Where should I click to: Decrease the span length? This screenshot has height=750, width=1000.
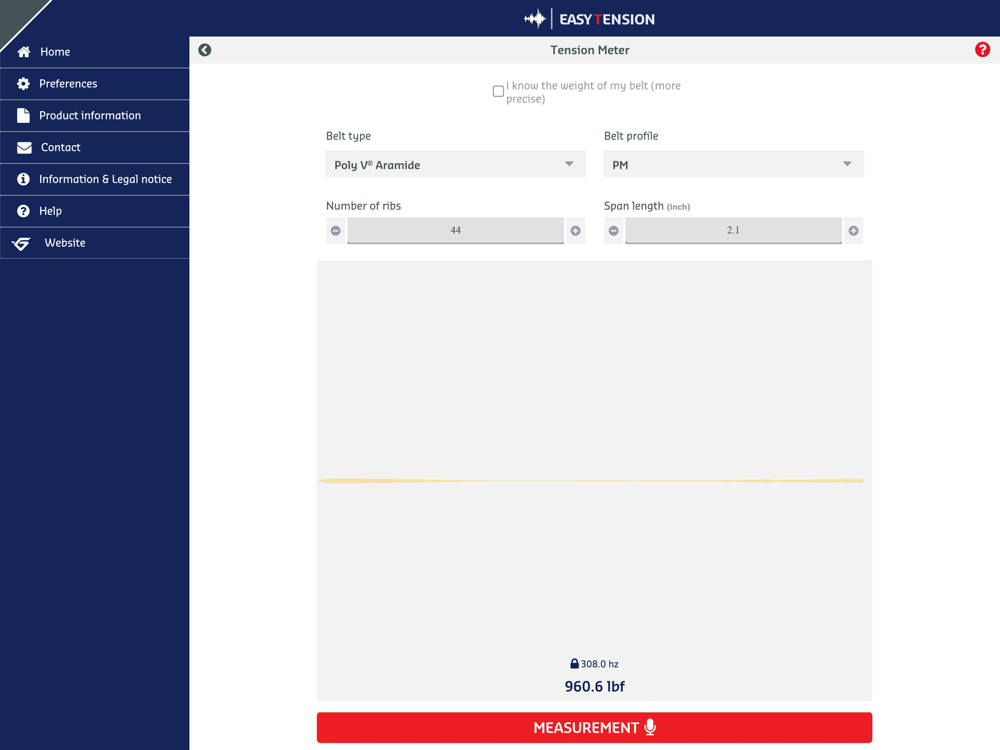tap(614, 231)
